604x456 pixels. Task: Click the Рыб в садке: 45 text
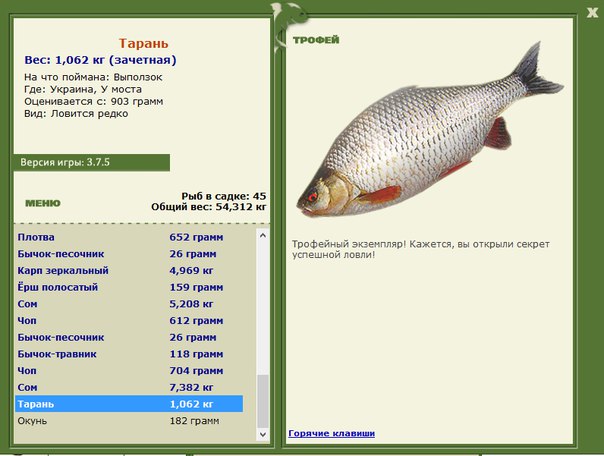click(224, 196)
